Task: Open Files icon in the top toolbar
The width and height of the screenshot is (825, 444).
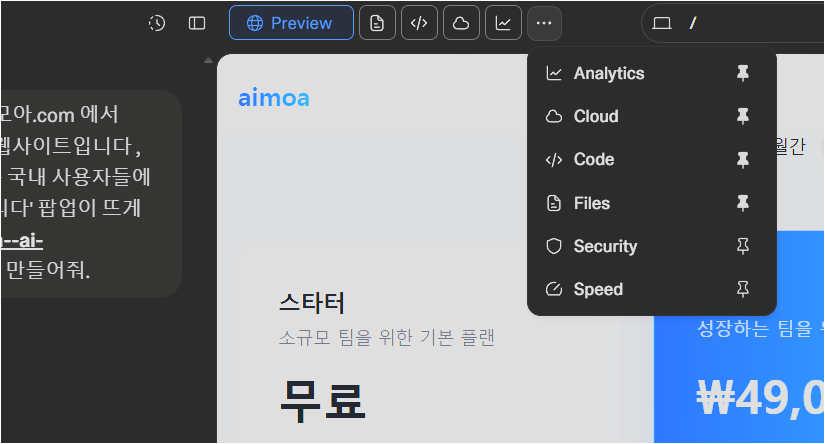Action: pos(378,23)
